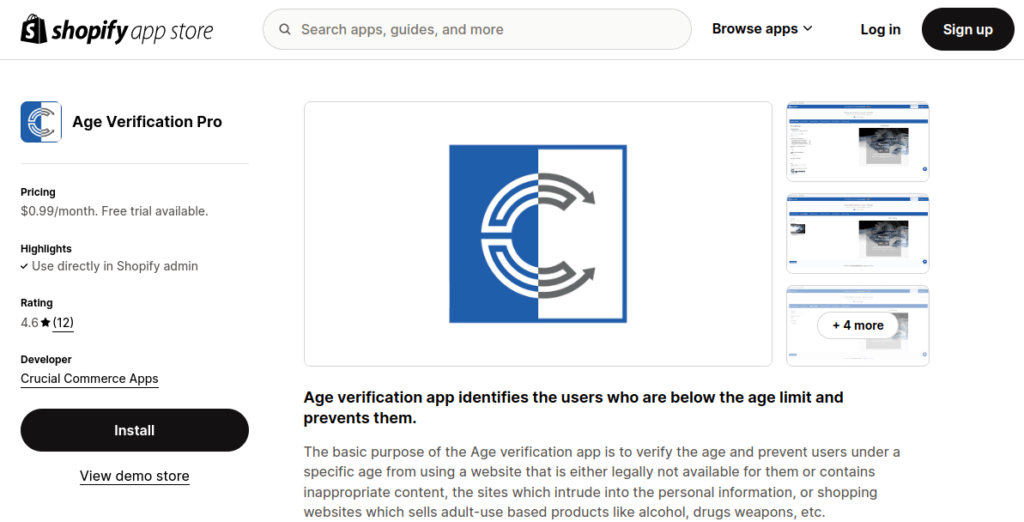Viewport: 1024px width, 522px height.
Task: Open the Log in link
Action: point(880,29)
